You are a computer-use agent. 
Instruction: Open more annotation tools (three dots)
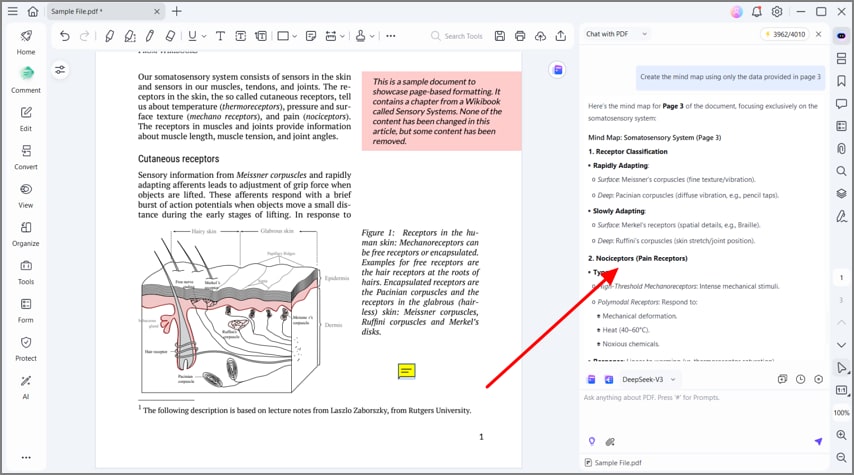(x=391, y=36)
